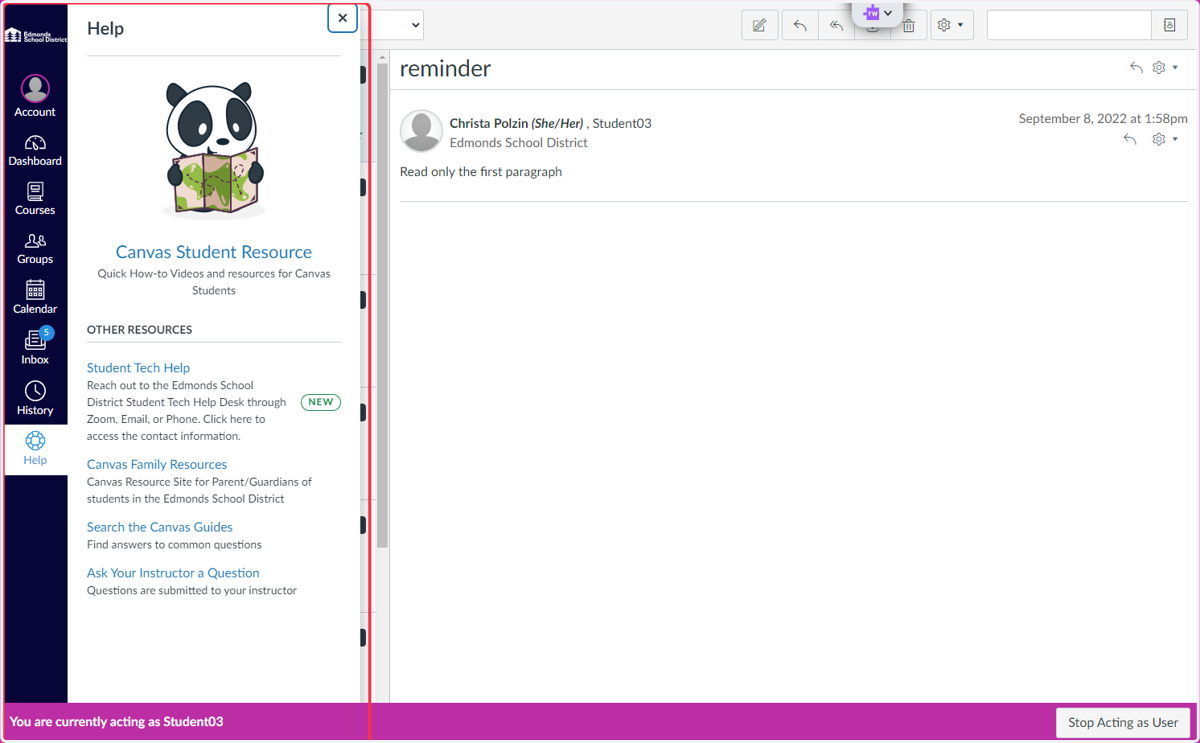Open Canvas Family Resources link
The image size is (1200, 743).
[157, 464]
